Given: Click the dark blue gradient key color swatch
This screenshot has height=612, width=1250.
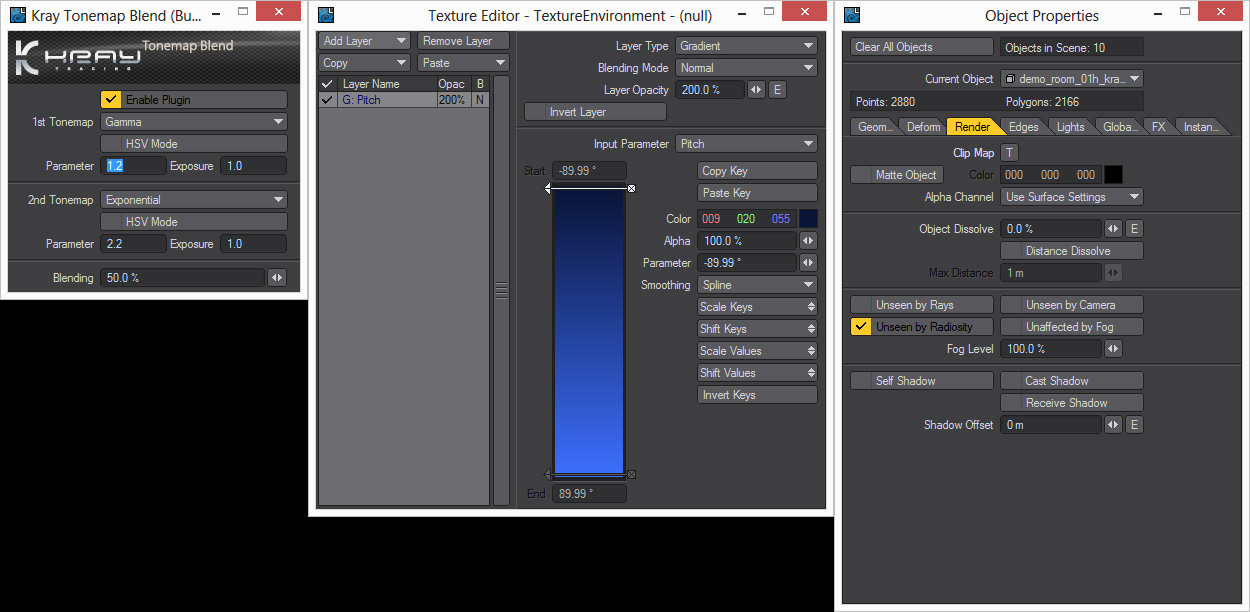Looking at the screenshot, I should (x=807, y=219).
